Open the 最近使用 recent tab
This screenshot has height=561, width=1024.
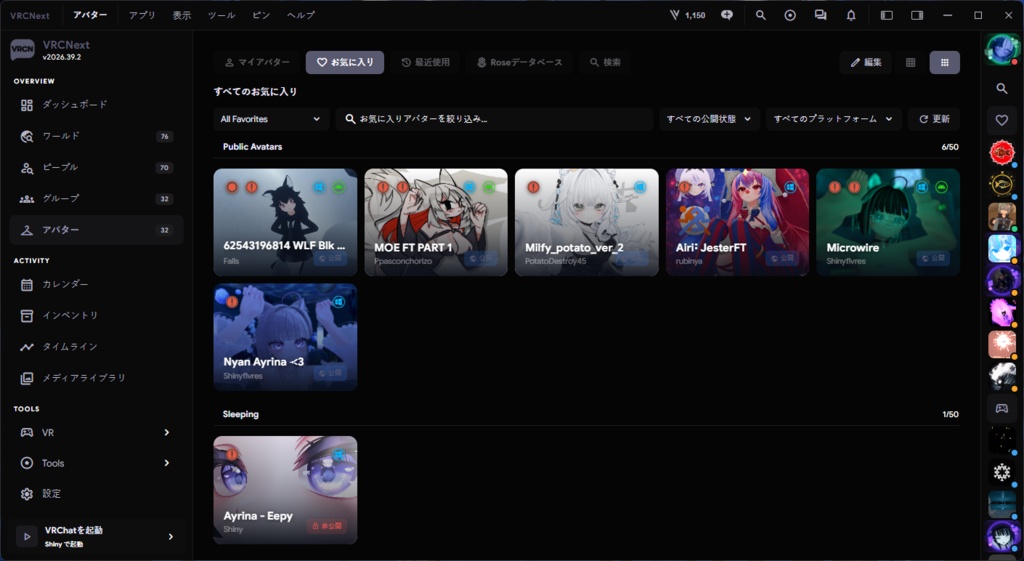[x=426, y=63]
